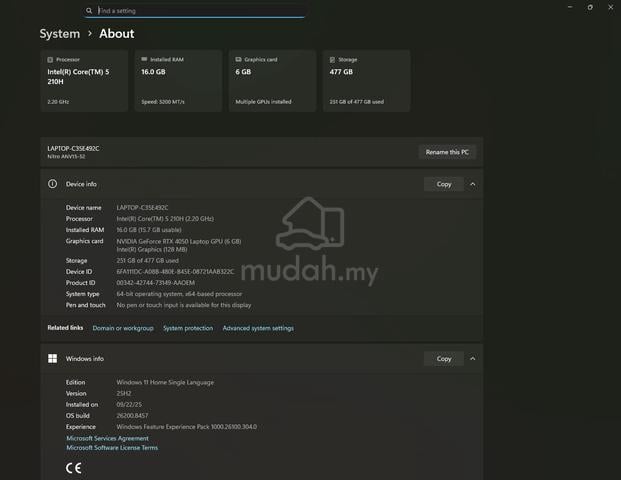The width and height of the screenshot is (621, 480).
Task: Click the CE certification mark icon
Action: [x=74, y=468]
